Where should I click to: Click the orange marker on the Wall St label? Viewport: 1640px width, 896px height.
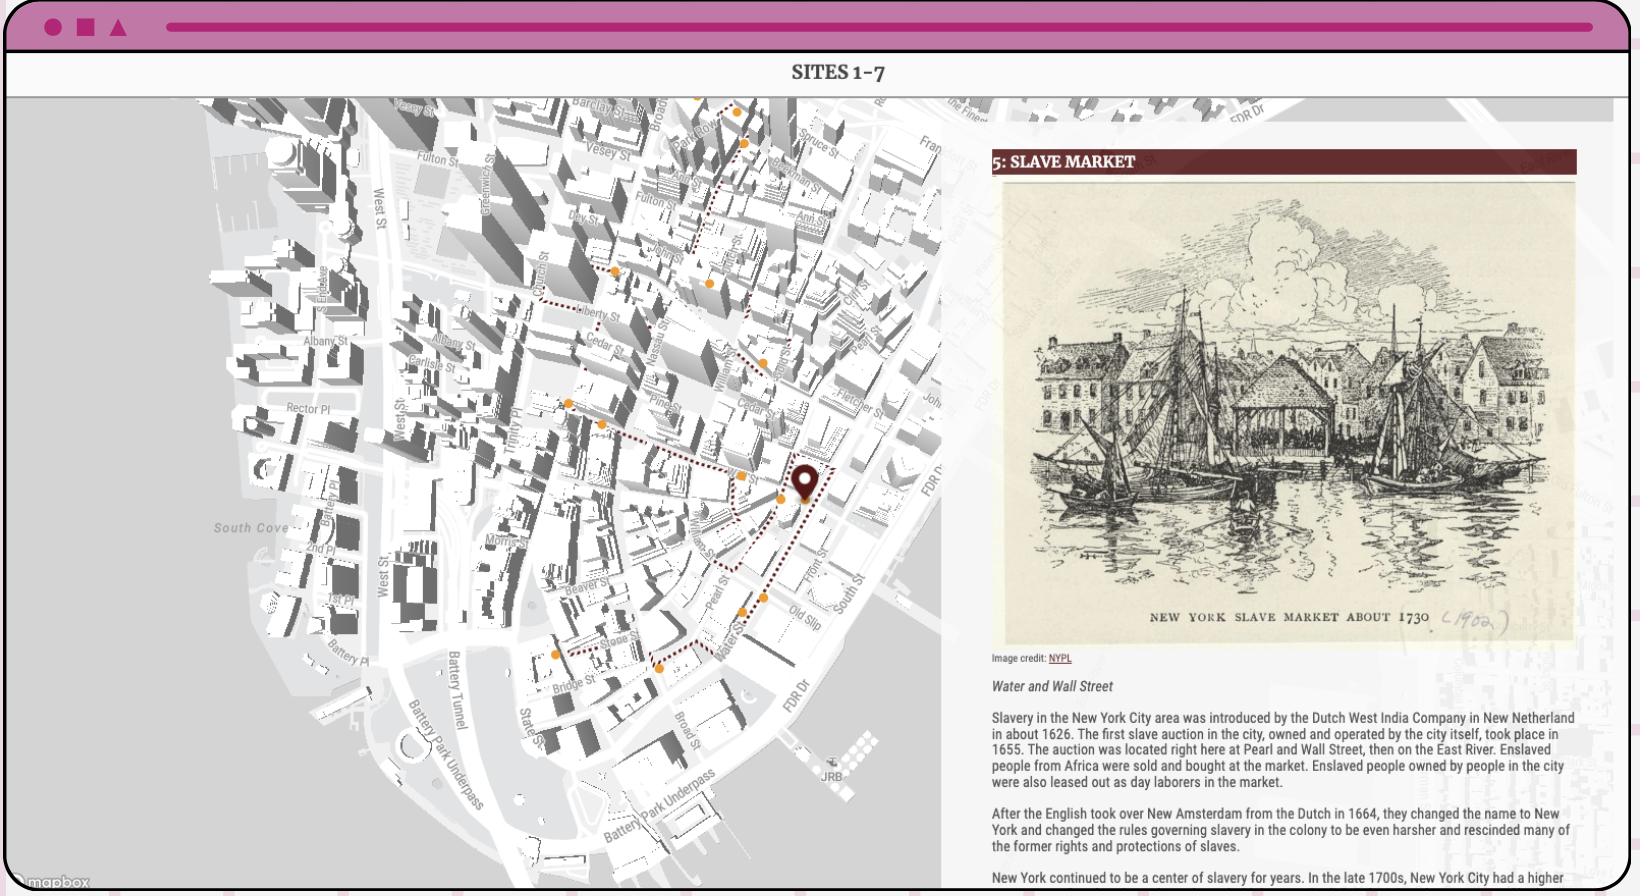click(x=741, y=476)
